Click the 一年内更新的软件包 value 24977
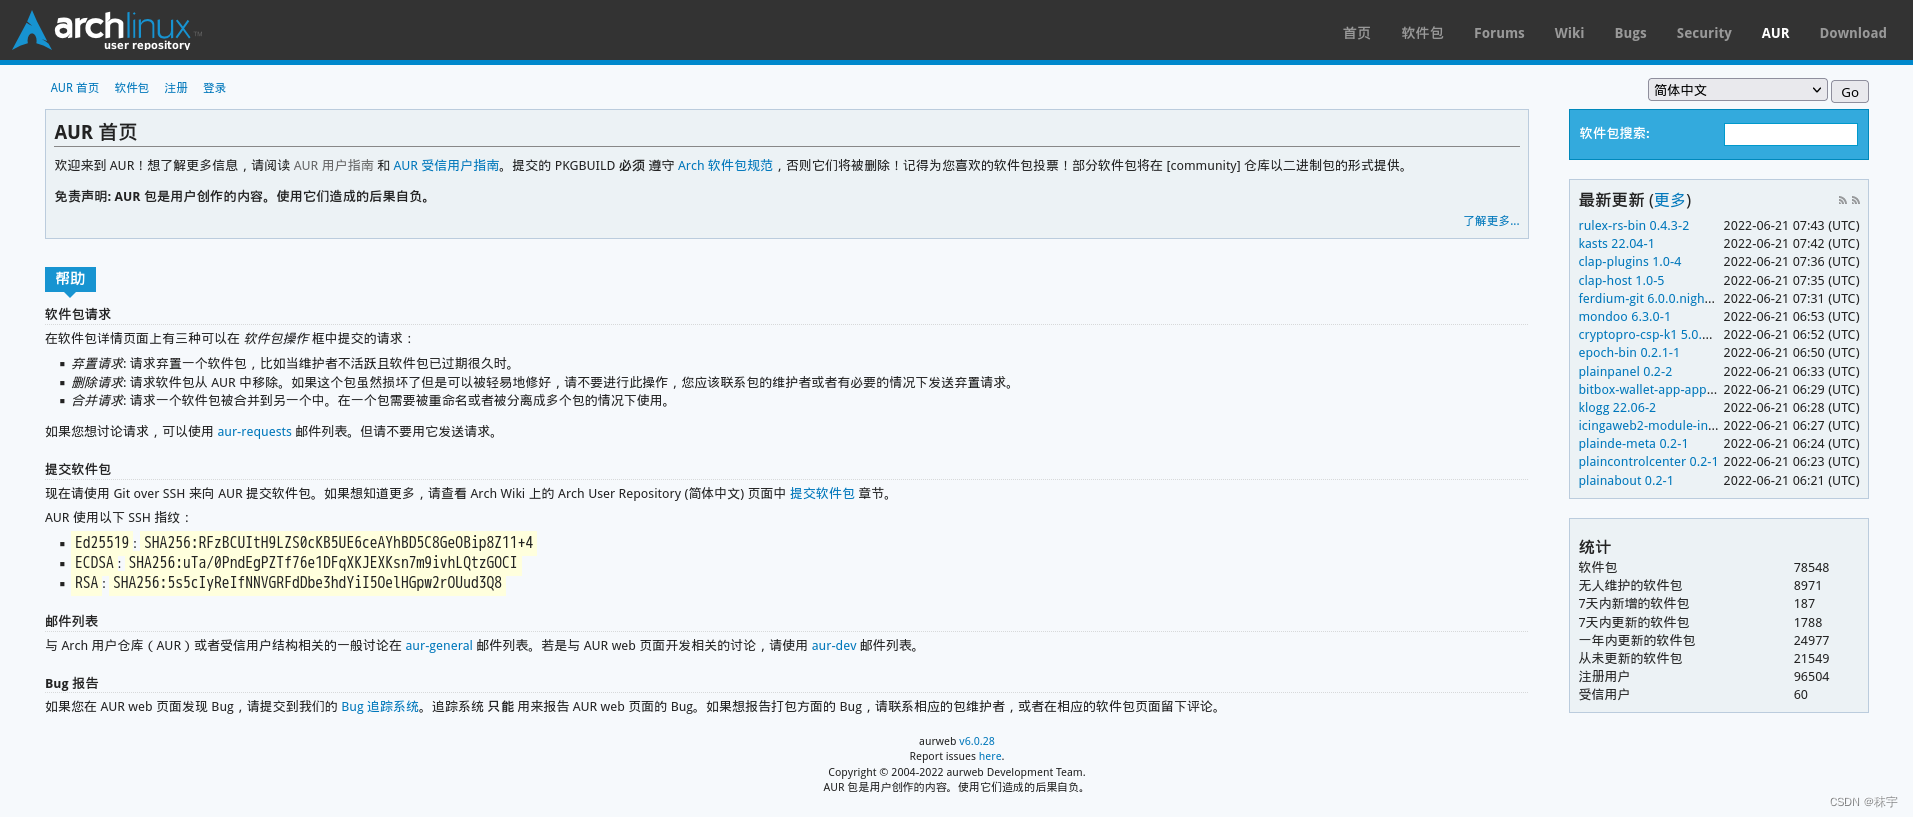This screenshot has height=817, width=1913. pyautogui.click(x=1811, y=641)
